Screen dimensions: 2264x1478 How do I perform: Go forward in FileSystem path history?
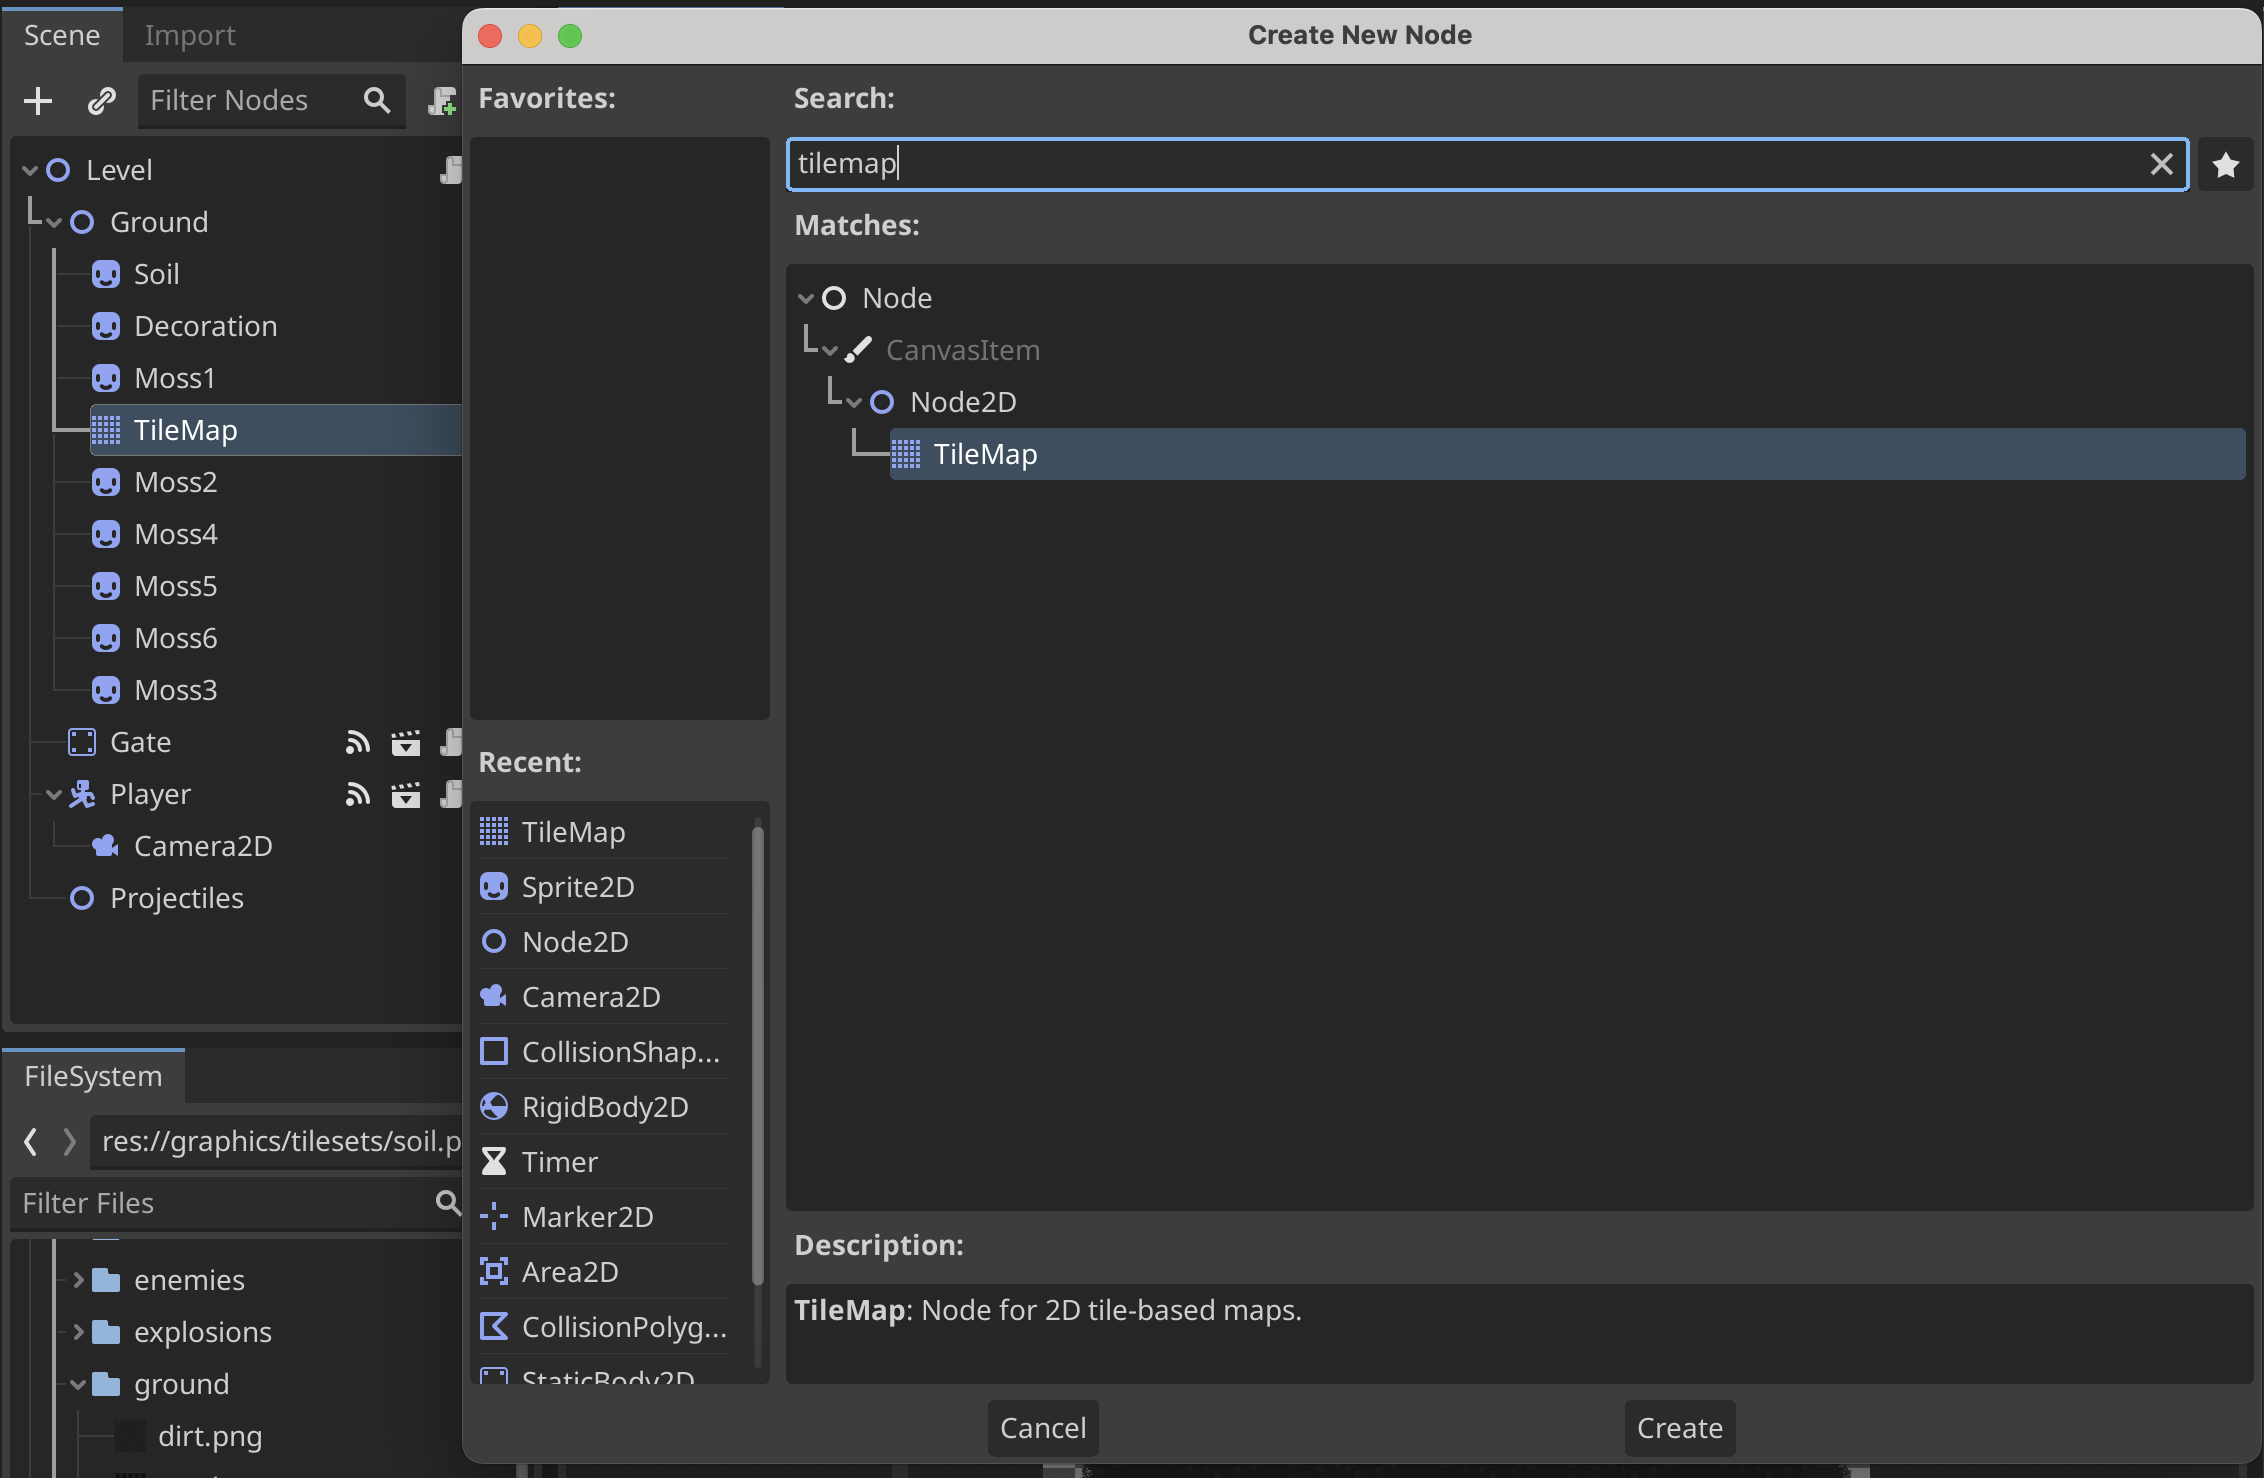[68, 1141]
